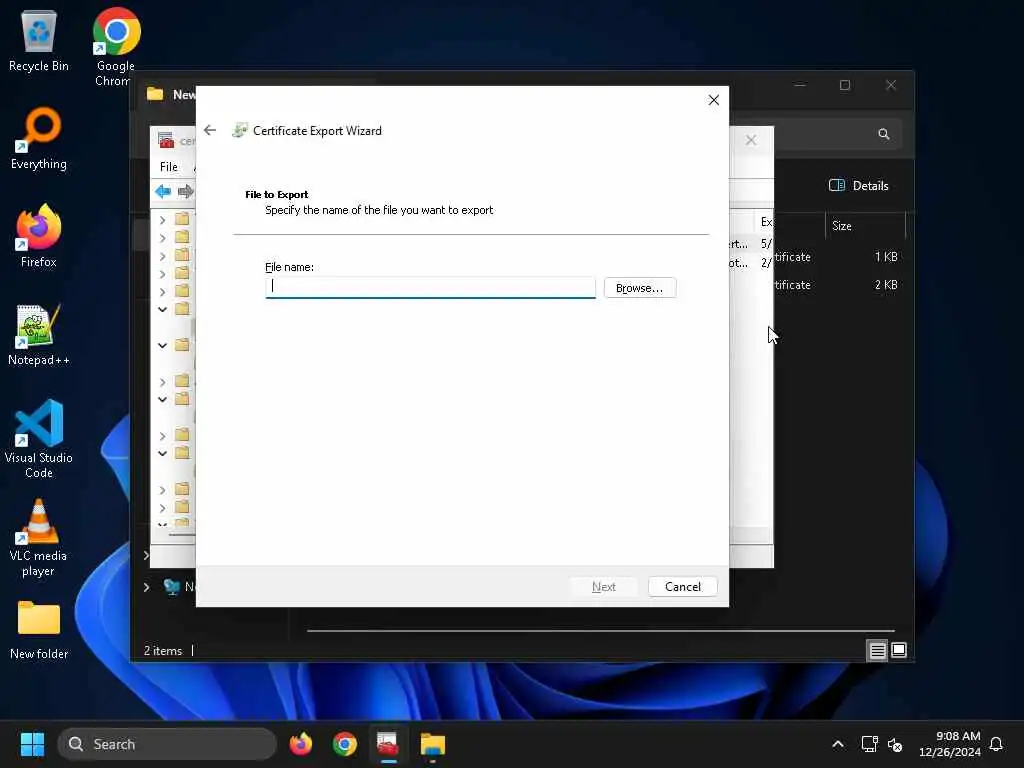Expand the third folder in certmgr tree

tap(163, 256)
